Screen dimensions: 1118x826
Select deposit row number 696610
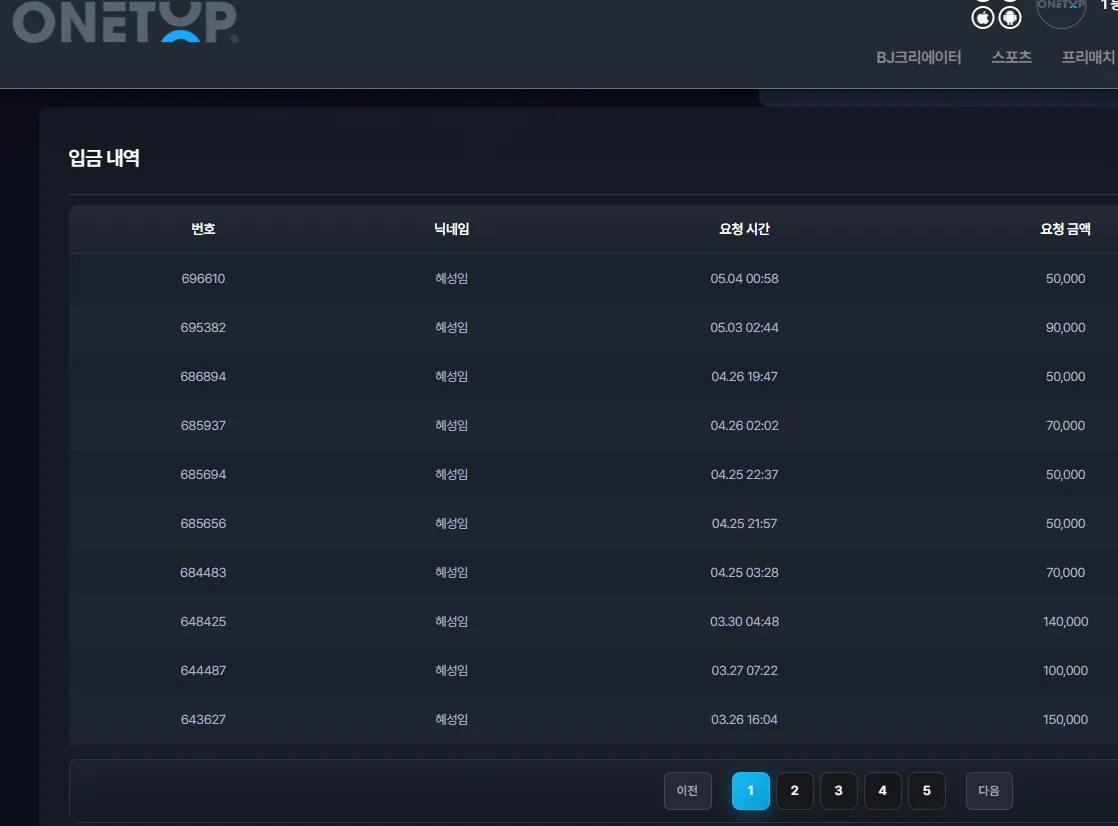click(593, 278)
